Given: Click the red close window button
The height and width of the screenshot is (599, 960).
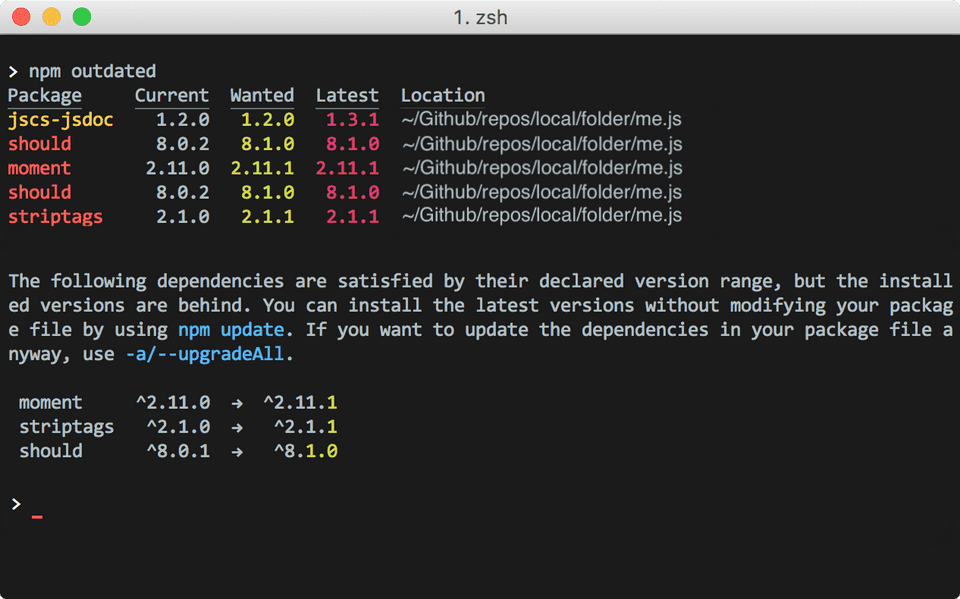Looking at the screenshot, I should coord(21,17).
